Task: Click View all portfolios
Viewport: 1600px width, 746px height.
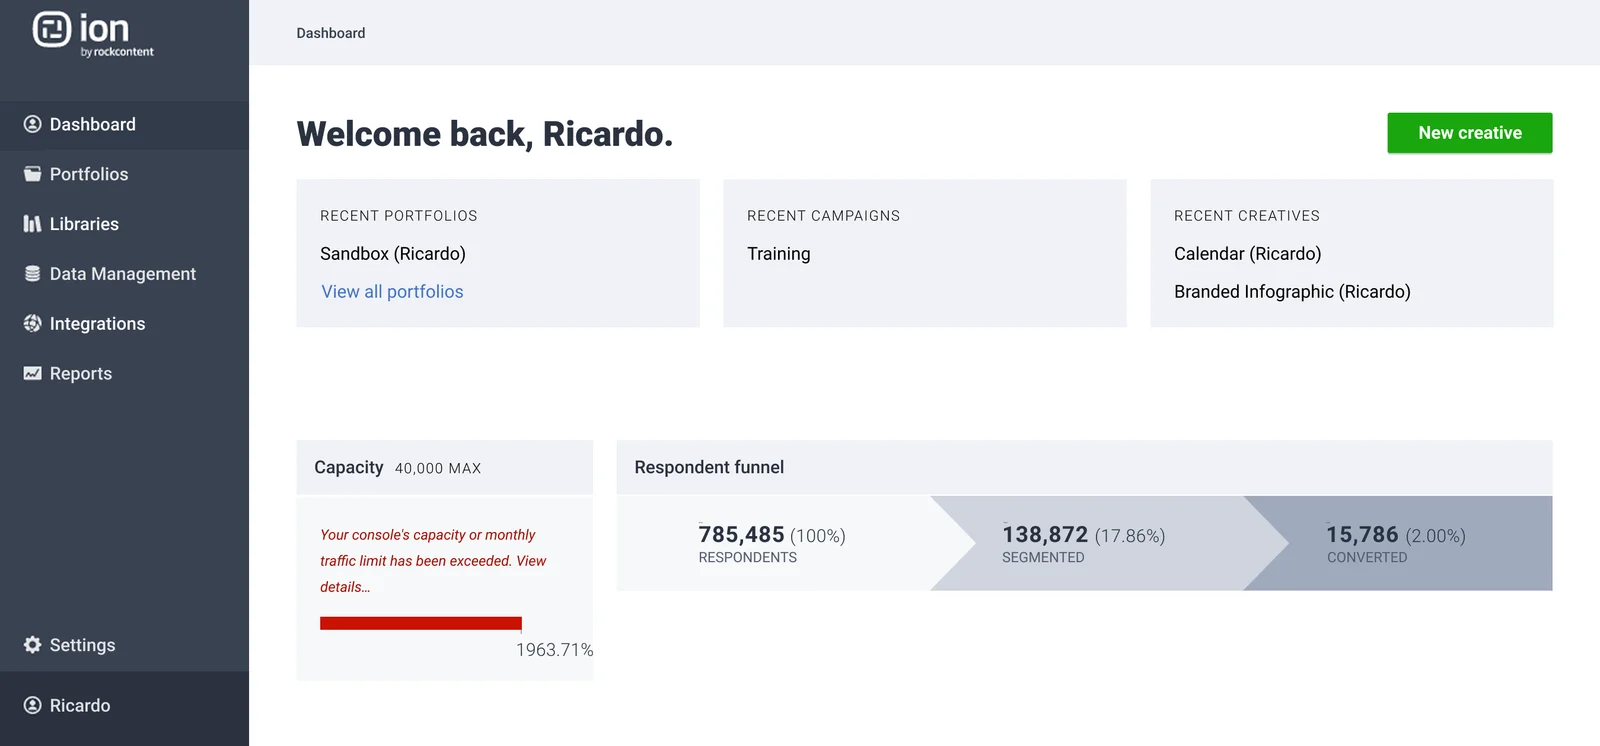Action: point(391,291)
